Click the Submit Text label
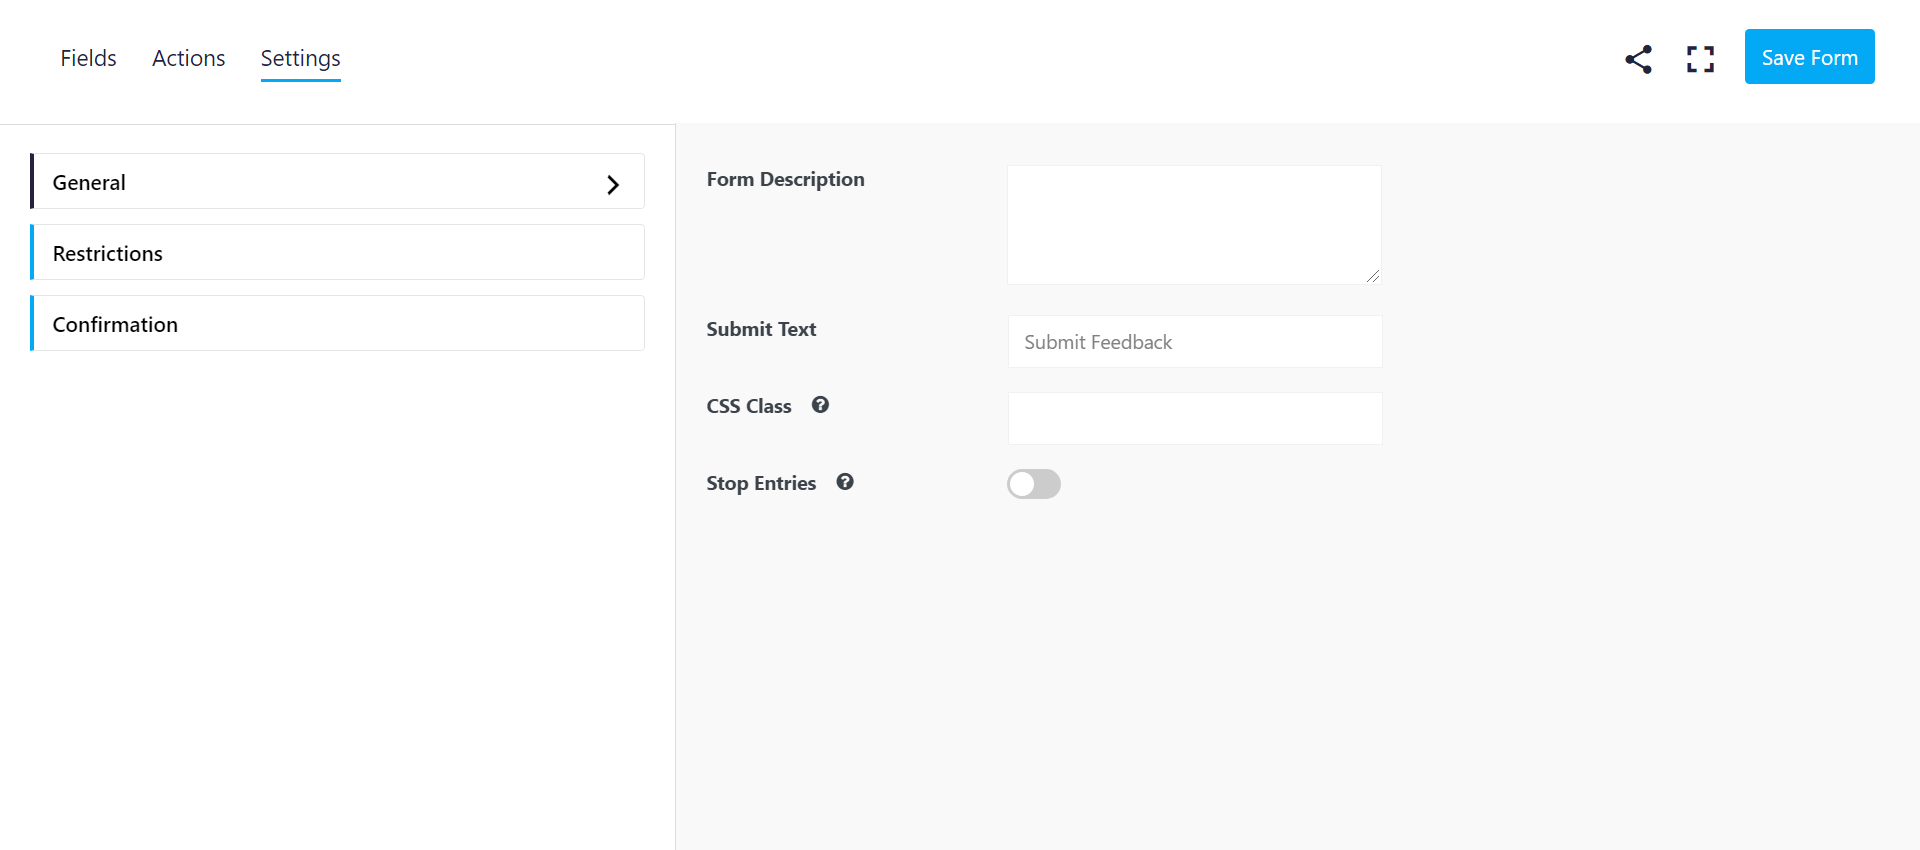The width and height of the screenshot is (1920, 850). 761,329
